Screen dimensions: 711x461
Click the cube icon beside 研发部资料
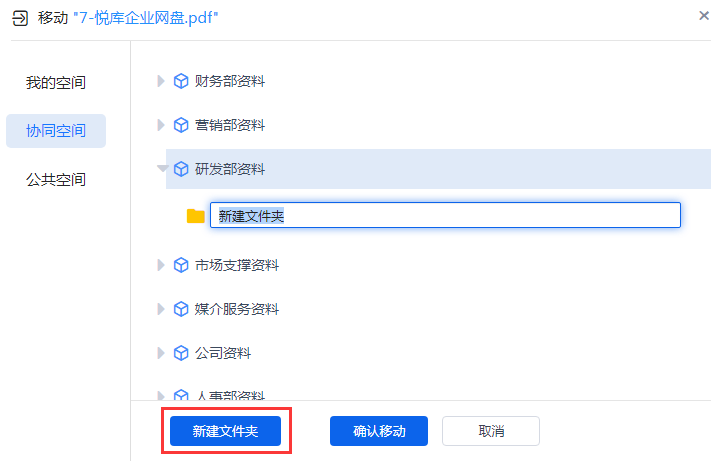click(181, 169)
